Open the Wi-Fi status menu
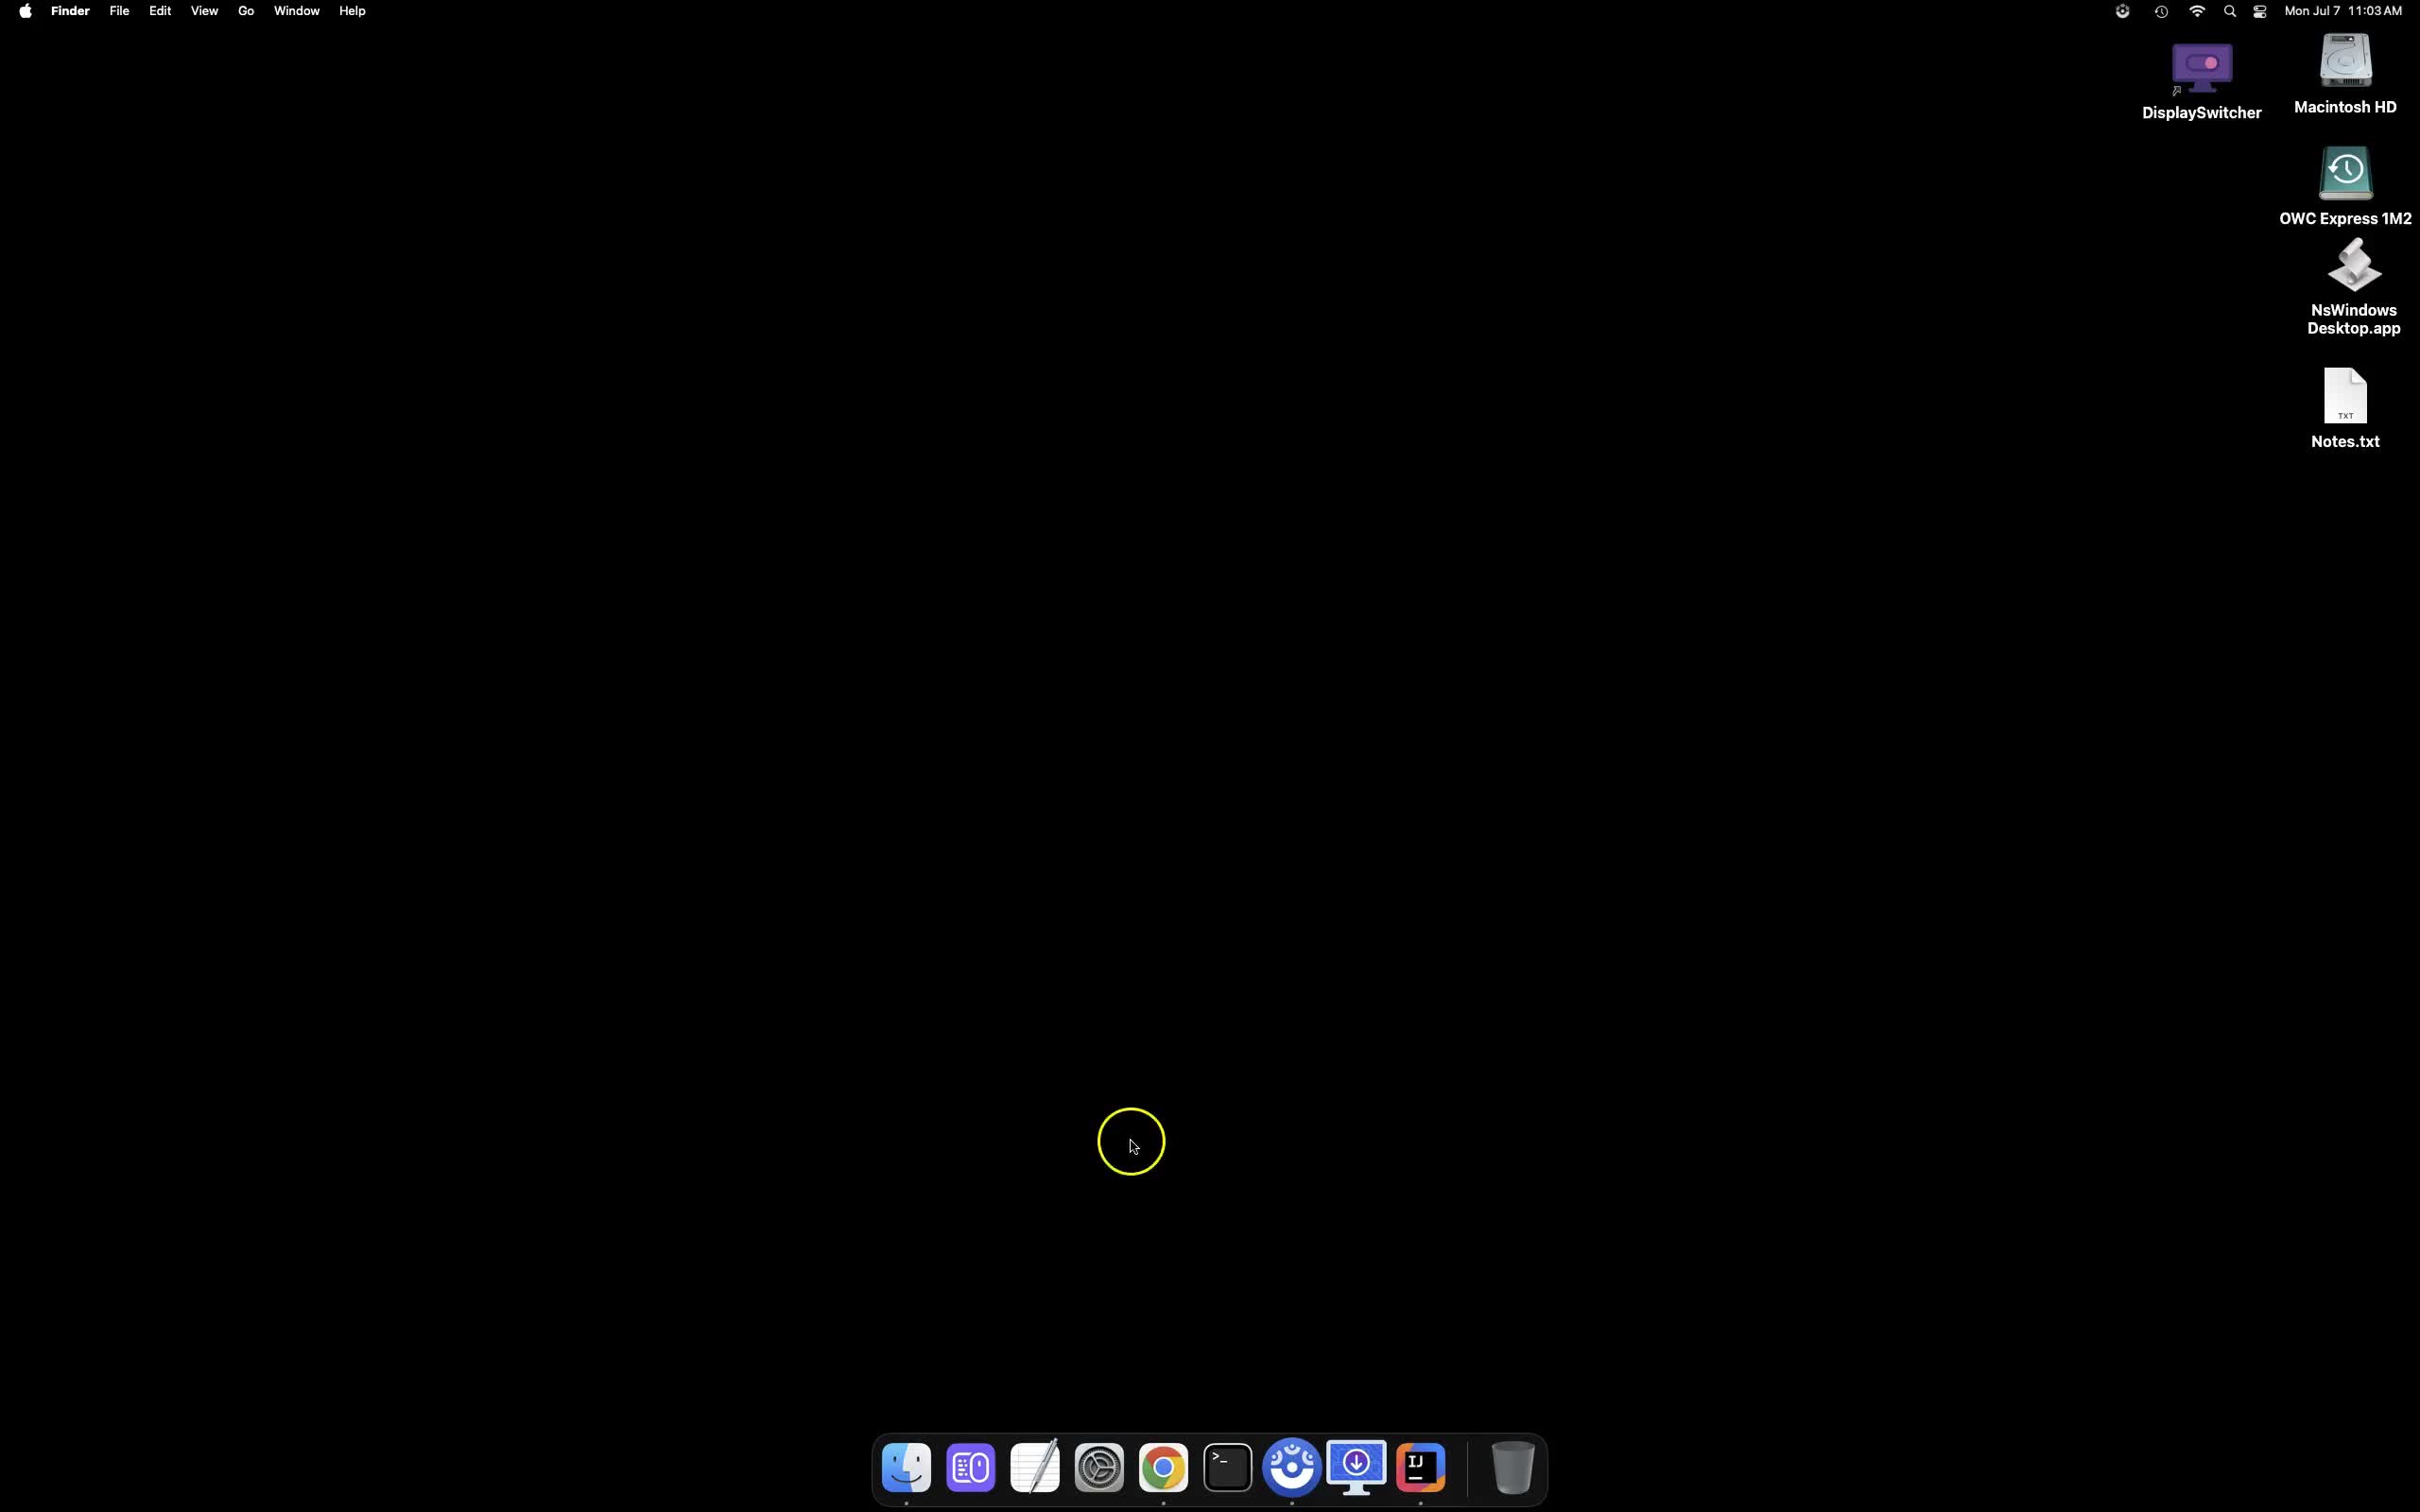The height and width of the screenshot is (1512, 2420). point(2197,11)
